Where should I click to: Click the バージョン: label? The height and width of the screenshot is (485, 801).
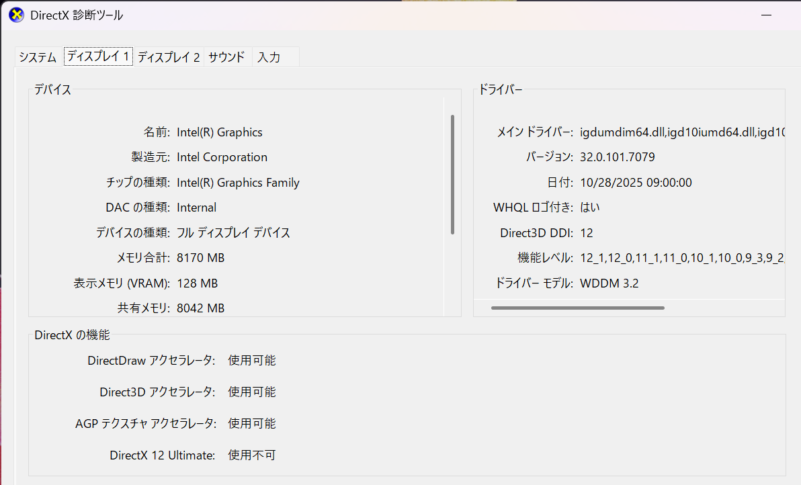pos(550,157)
